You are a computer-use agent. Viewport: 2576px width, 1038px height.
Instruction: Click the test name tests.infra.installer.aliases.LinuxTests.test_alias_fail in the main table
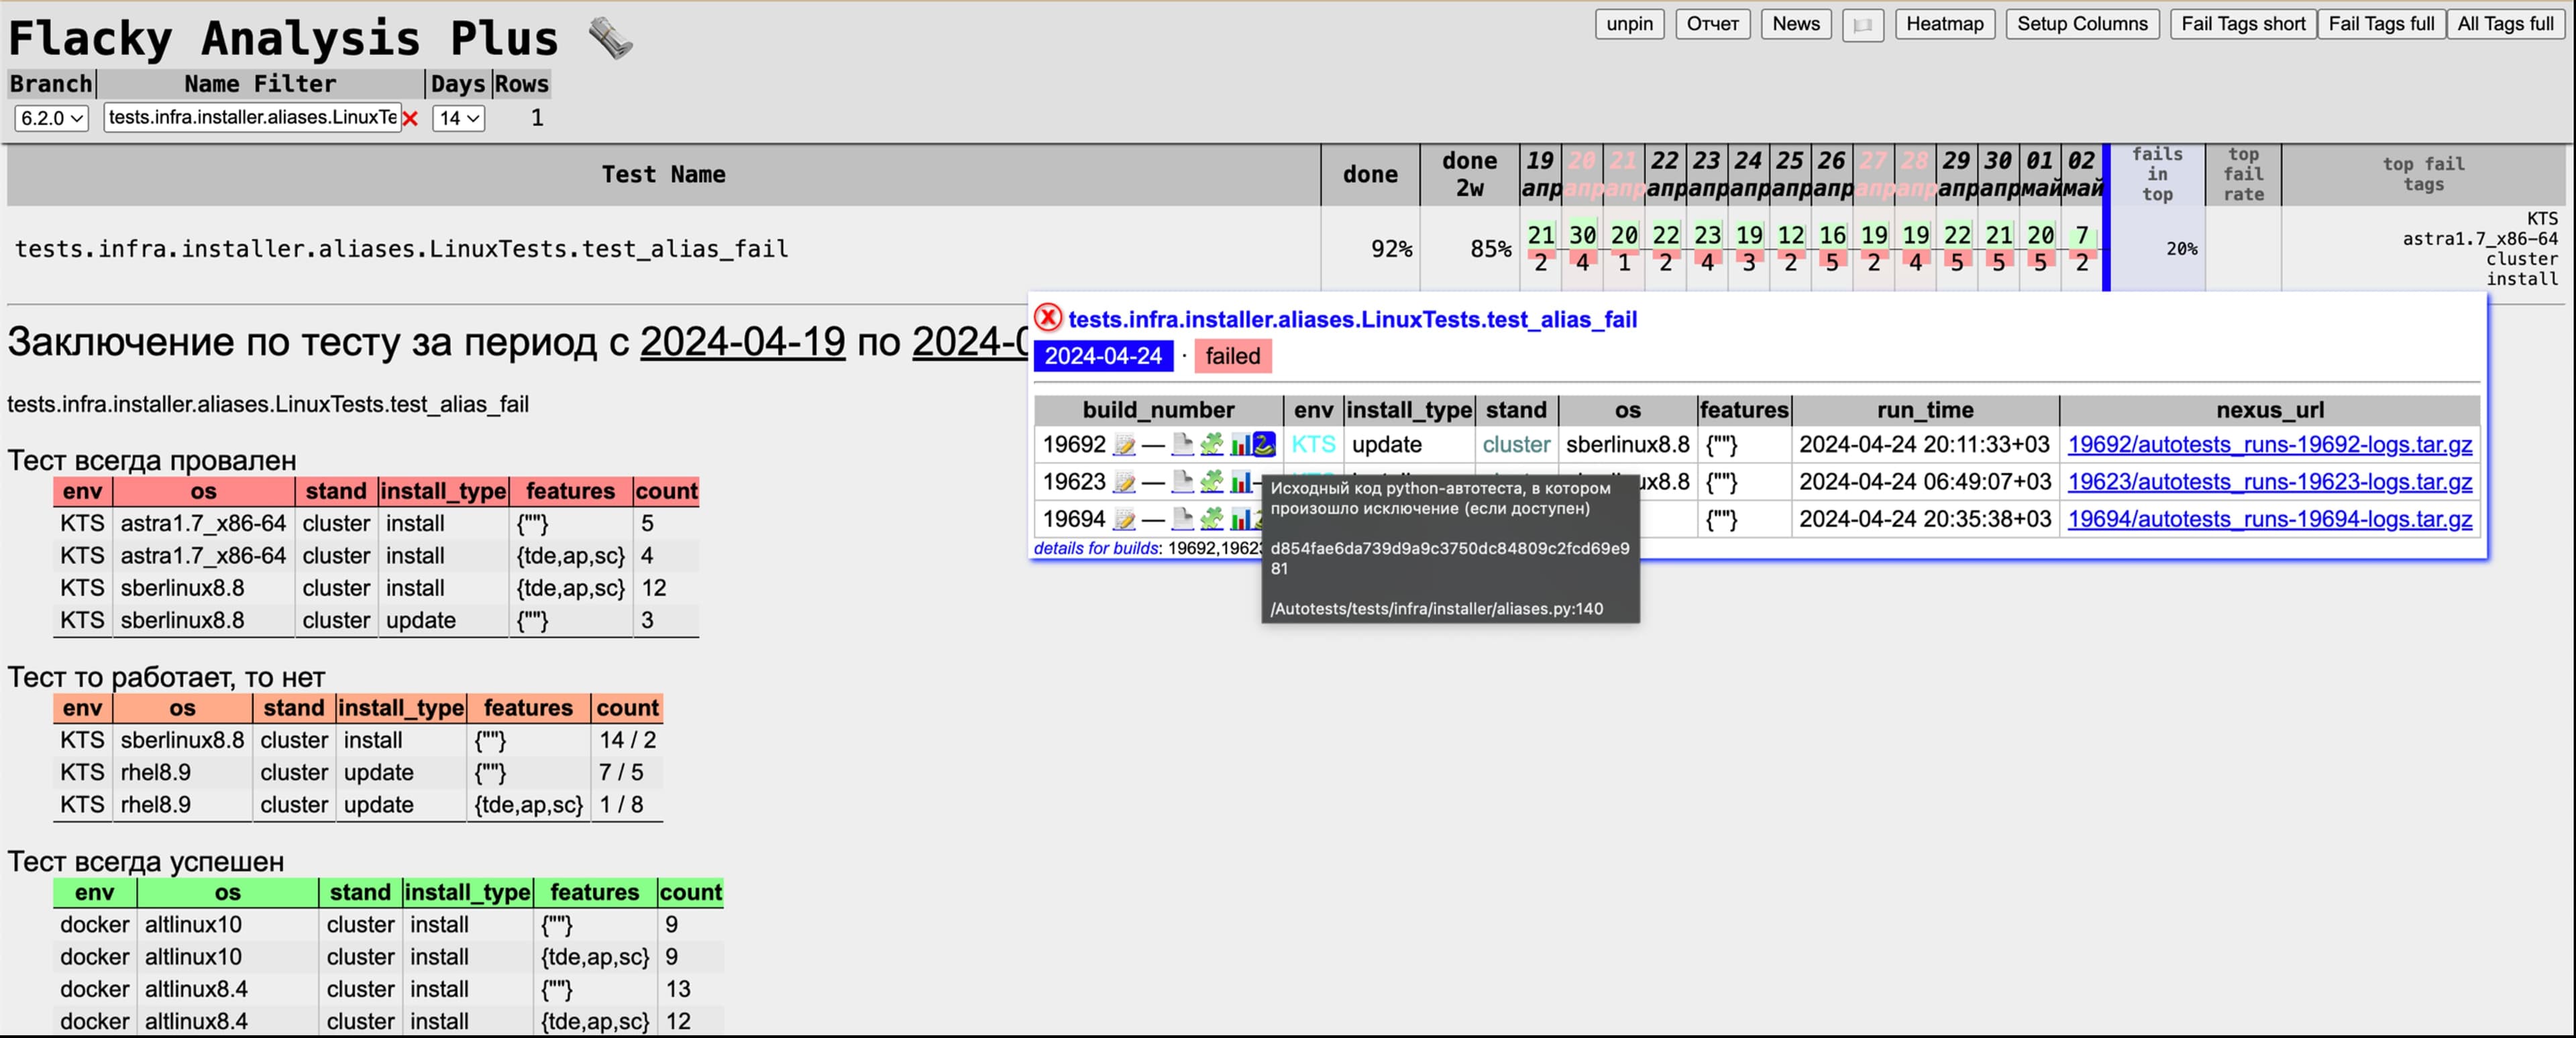pos(401,249)
